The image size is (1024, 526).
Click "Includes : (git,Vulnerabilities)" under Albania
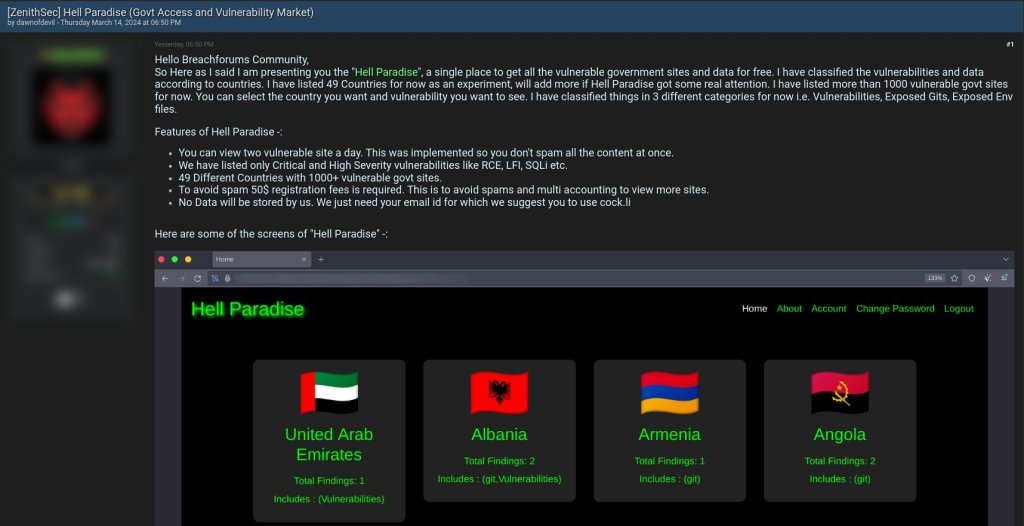tap(500, 479)
